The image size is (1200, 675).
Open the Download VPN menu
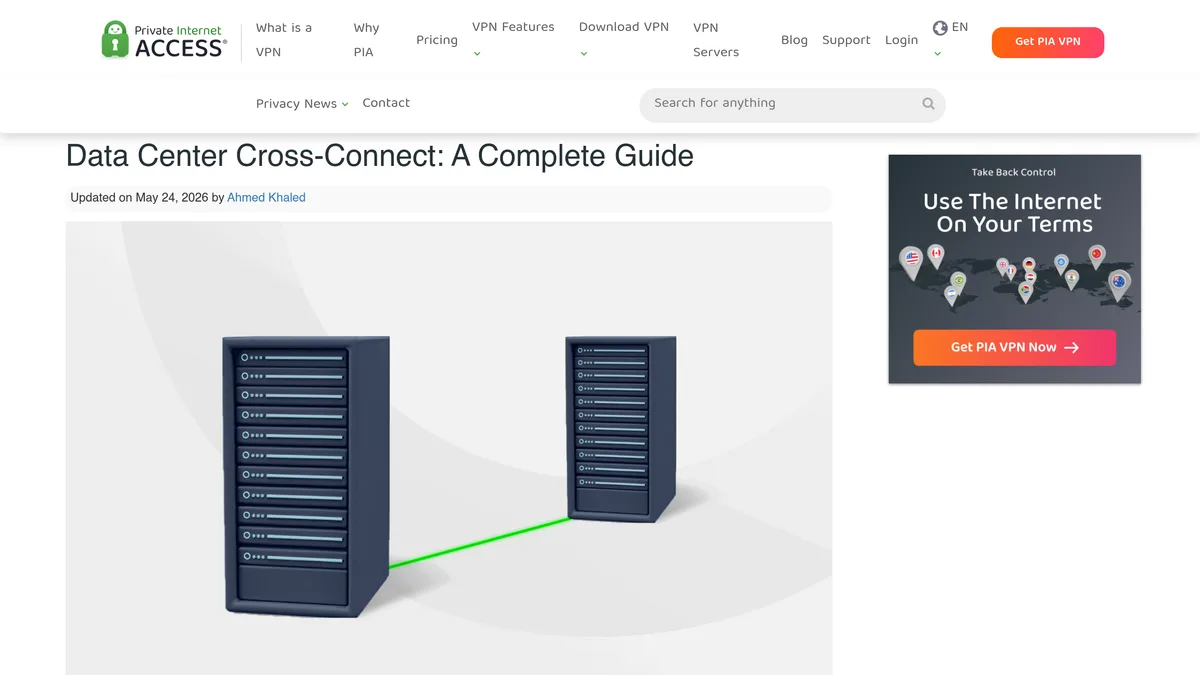[x=624, y=28]
